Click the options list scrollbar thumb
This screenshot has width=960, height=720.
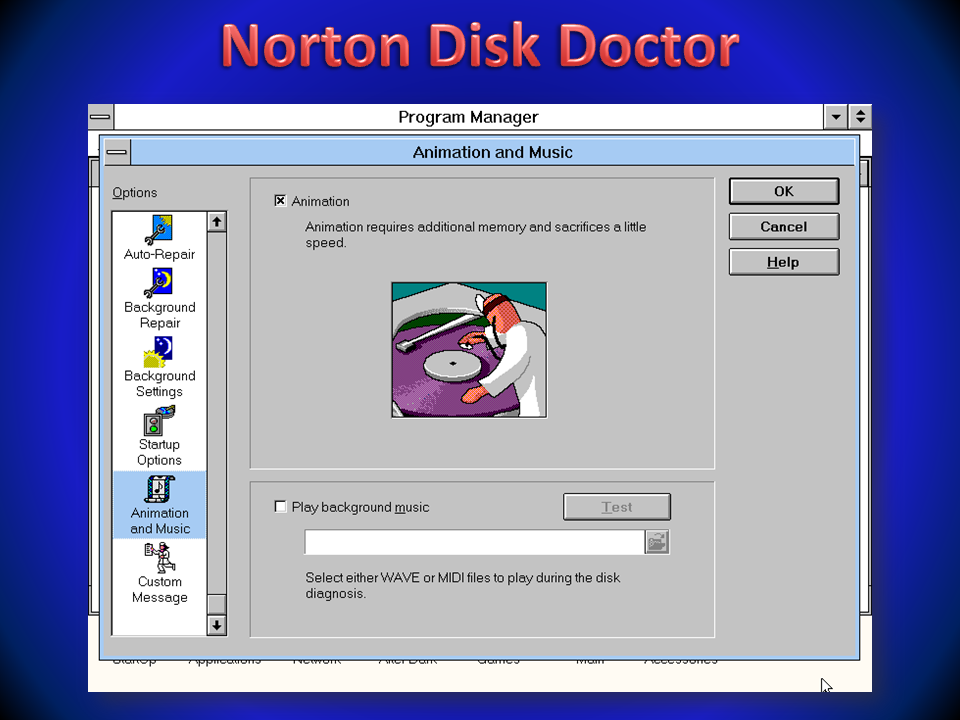(x=217, y=604)
